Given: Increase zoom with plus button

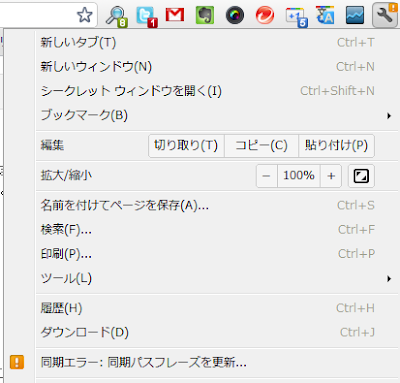Looking at the screenshot, I should 331,176.
